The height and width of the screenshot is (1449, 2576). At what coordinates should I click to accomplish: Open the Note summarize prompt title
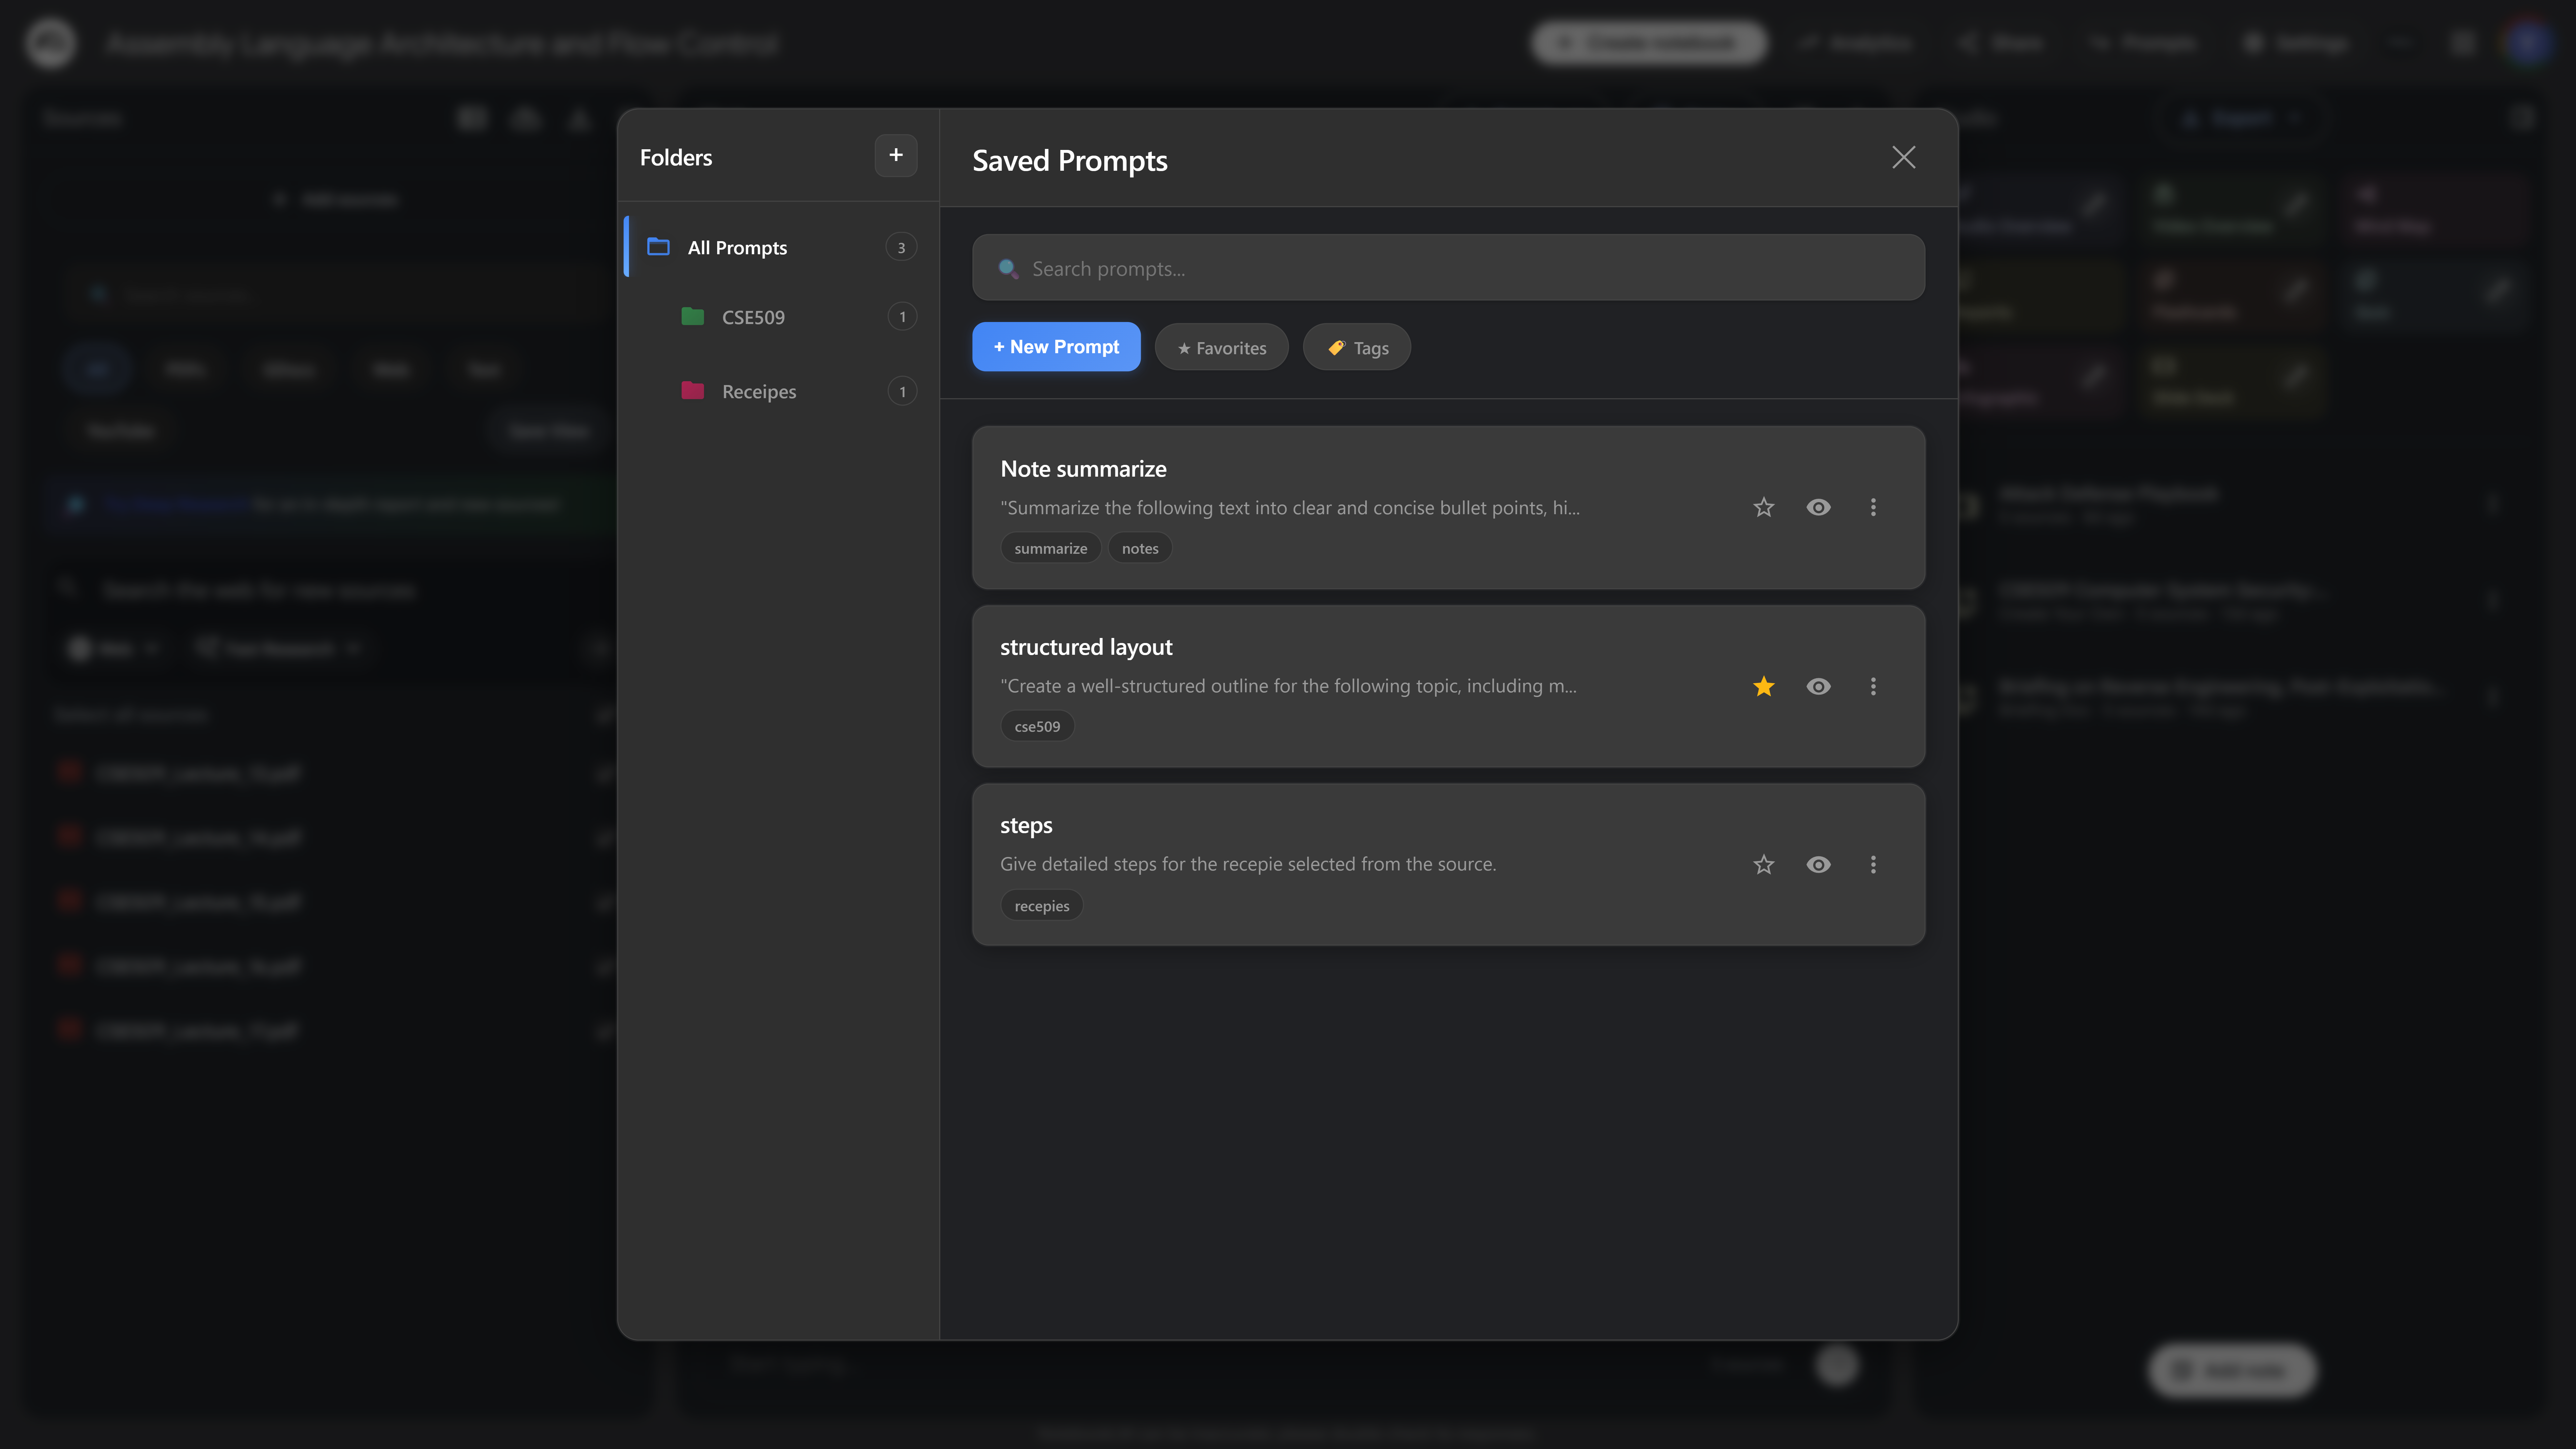click(x=1083, y=469)
